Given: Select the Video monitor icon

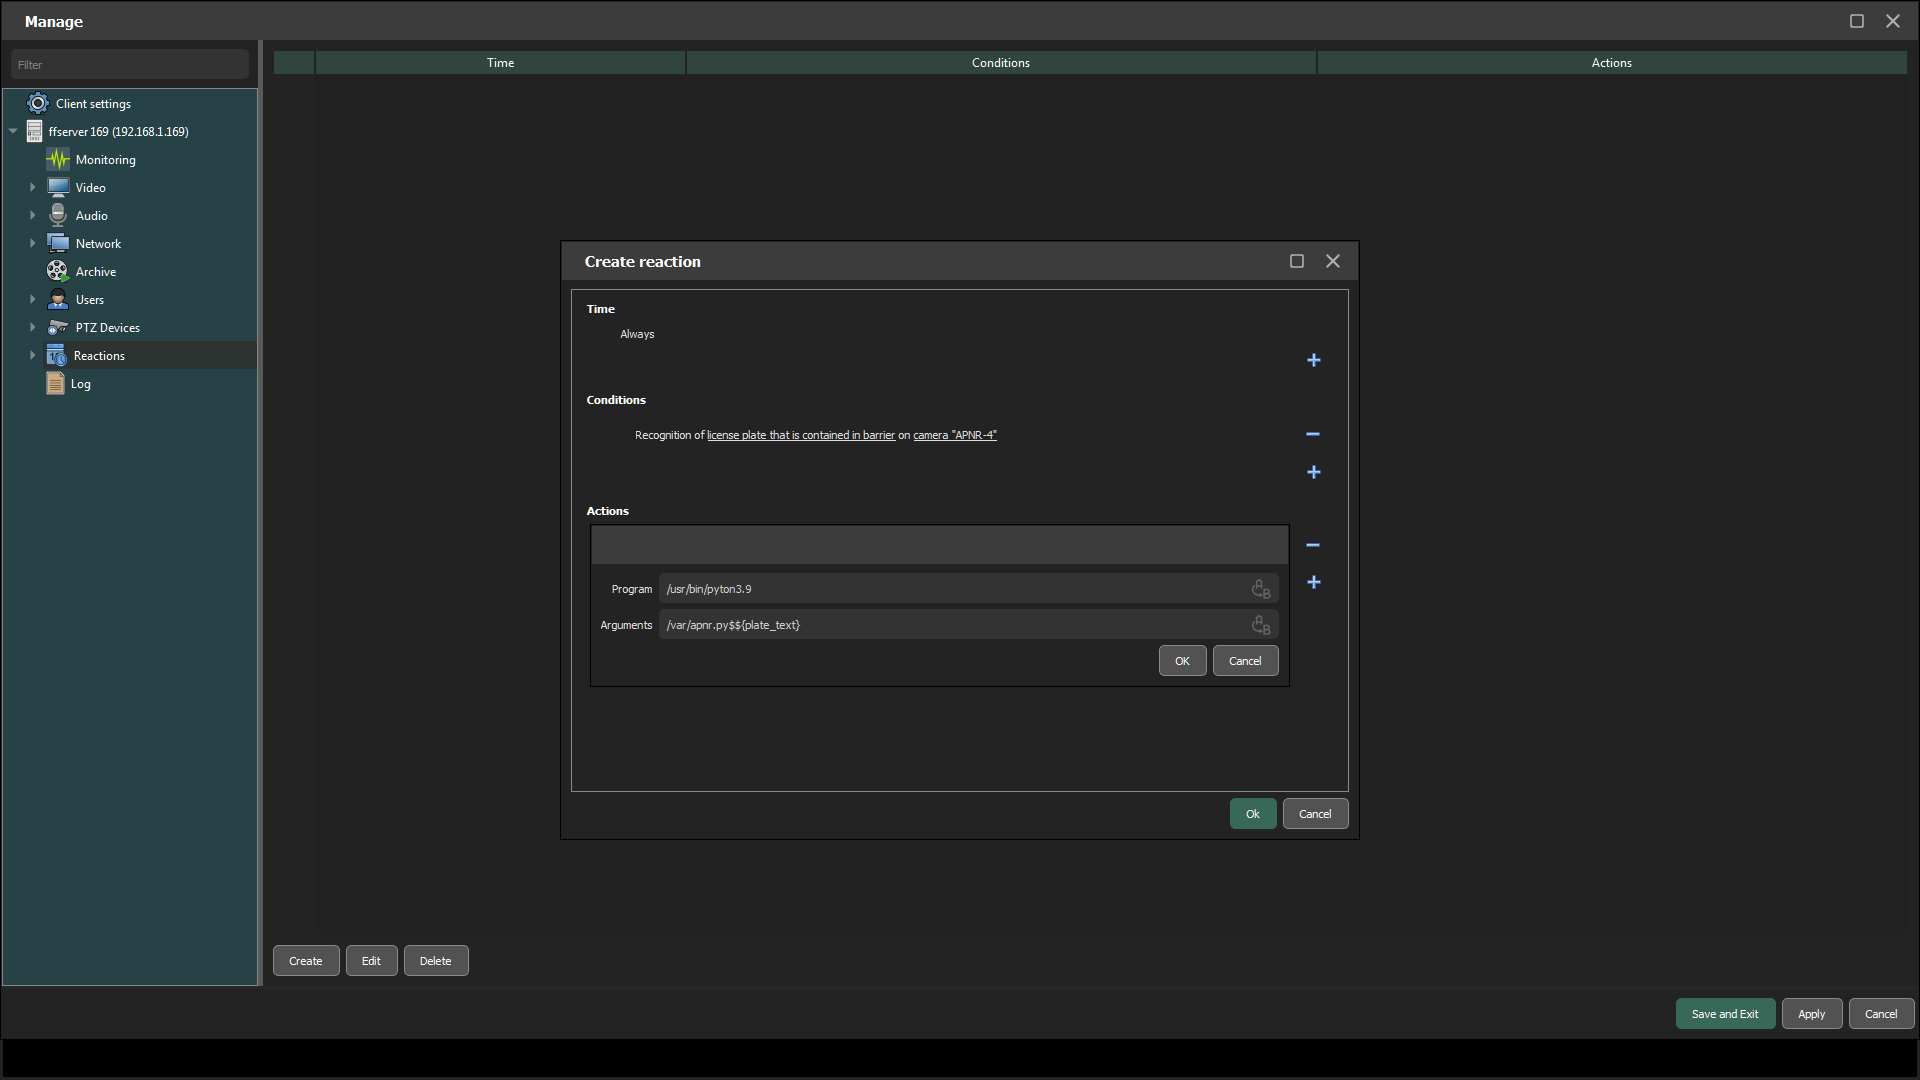Looking at the screenshot, I should click(58, 187).
